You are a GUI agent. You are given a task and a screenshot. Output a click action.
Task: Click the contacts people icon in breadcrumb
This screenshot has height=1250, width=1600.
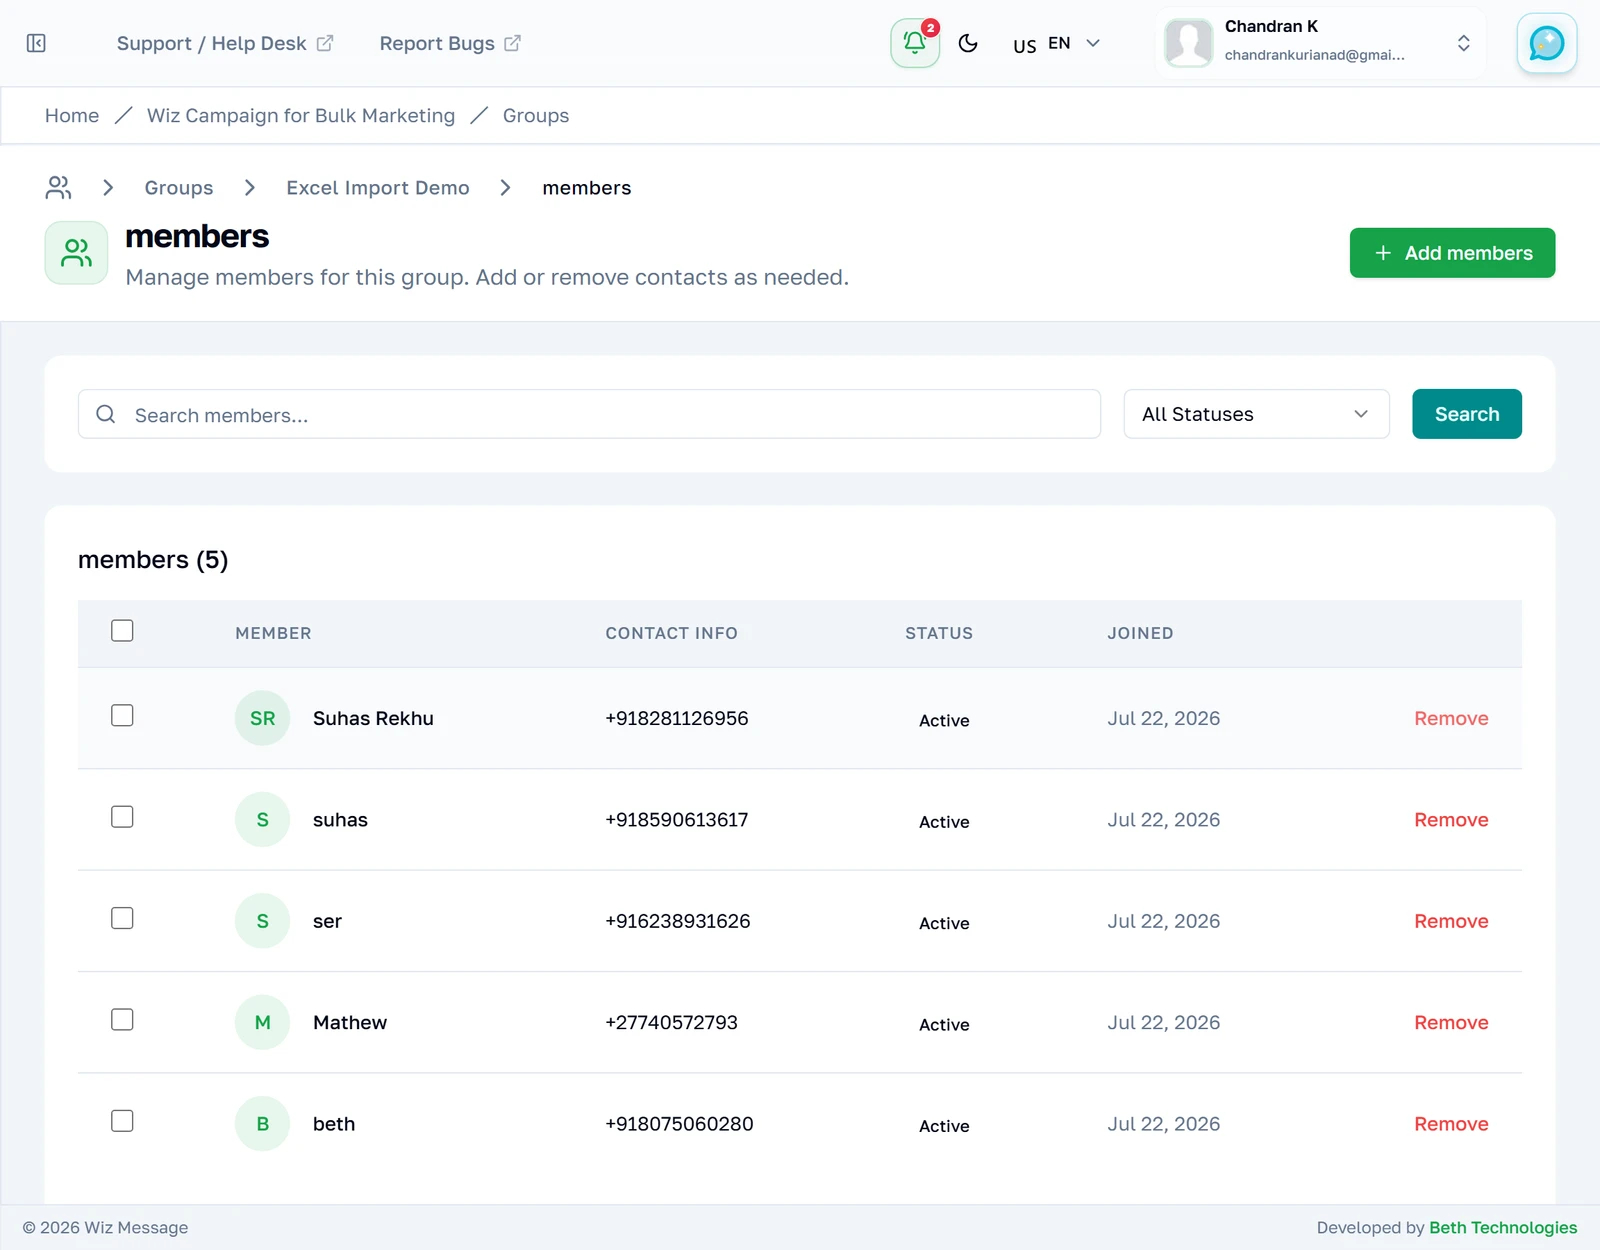[x=59, y=188]
